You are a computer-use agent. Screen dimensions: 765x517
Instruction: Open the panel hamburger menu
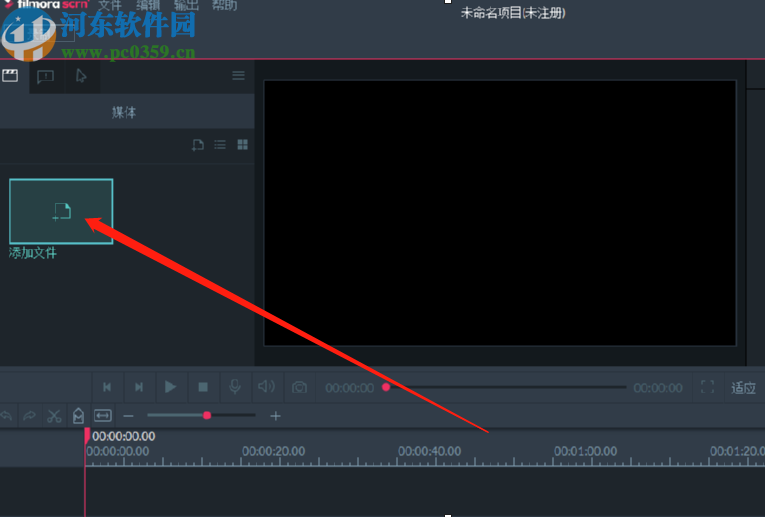(x=239, y=75)
